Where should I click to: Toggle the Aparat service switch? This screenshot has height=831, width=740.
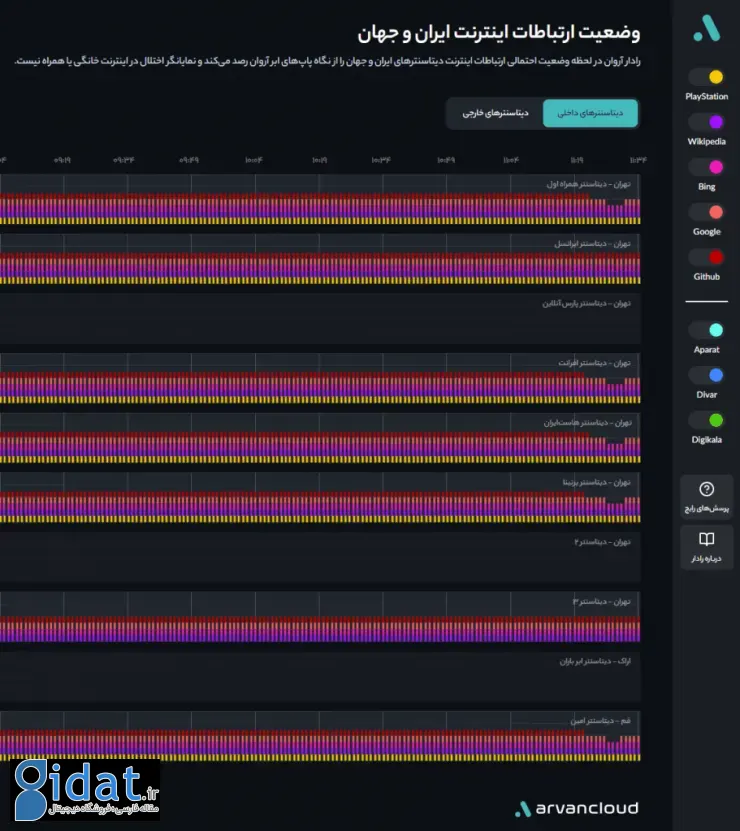pos(707,330)
